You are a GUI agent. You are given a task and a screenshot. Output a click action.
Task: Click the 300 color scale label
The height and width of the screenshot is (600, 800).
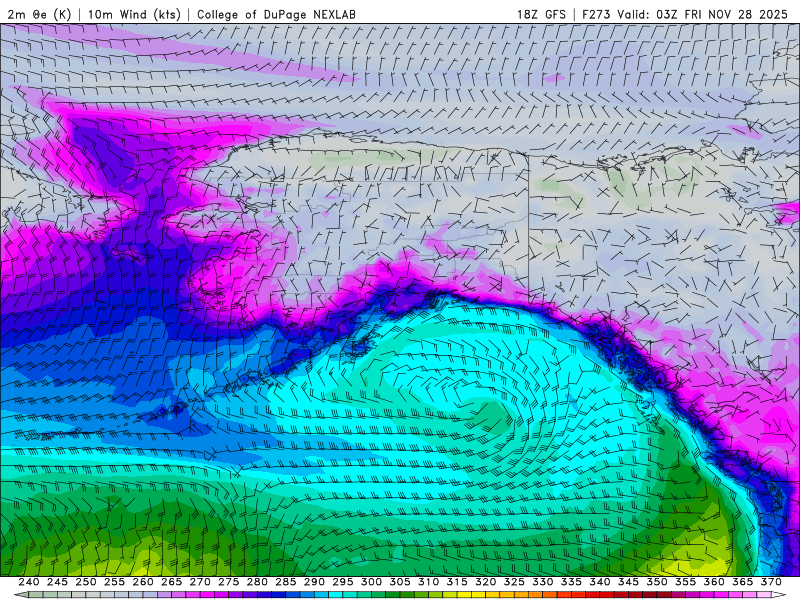(x=371, y=582)
